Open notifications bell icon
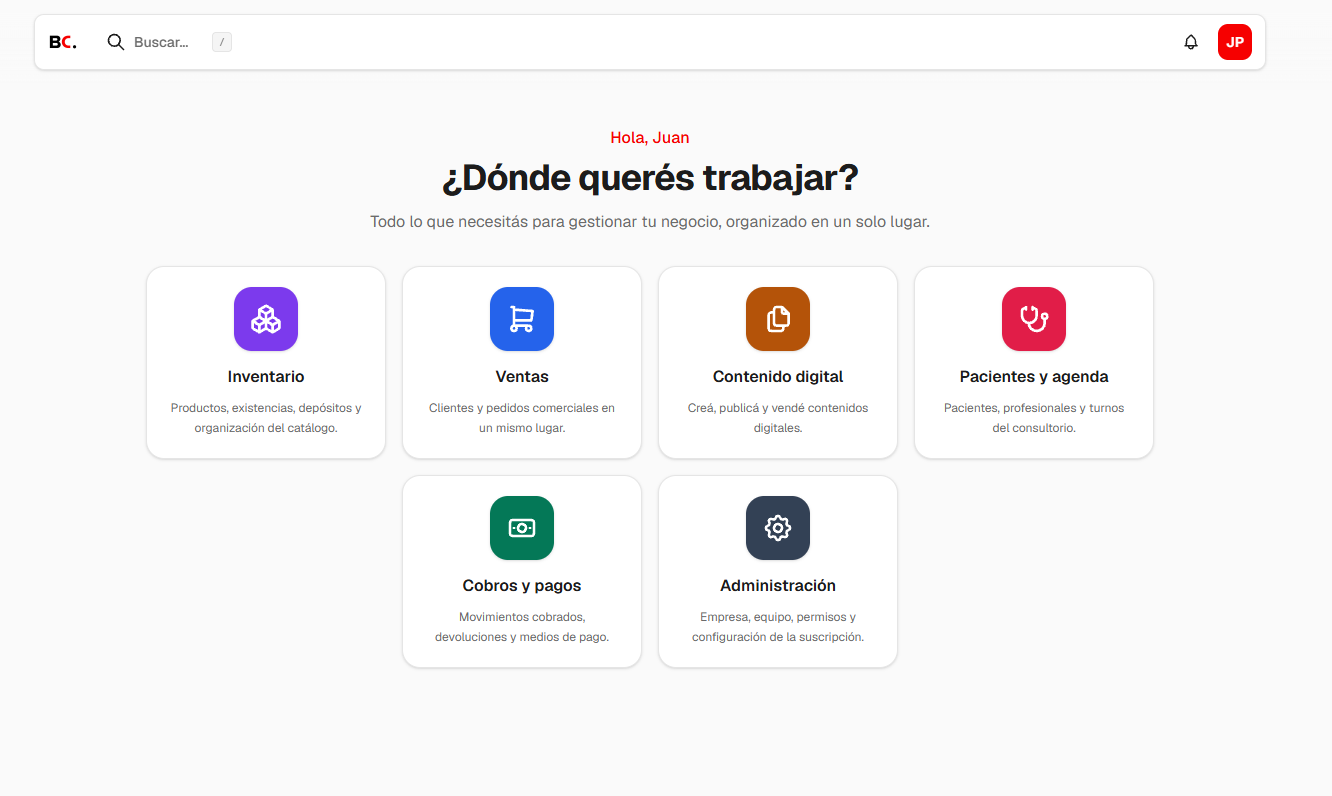 (x=1191, y=42)
